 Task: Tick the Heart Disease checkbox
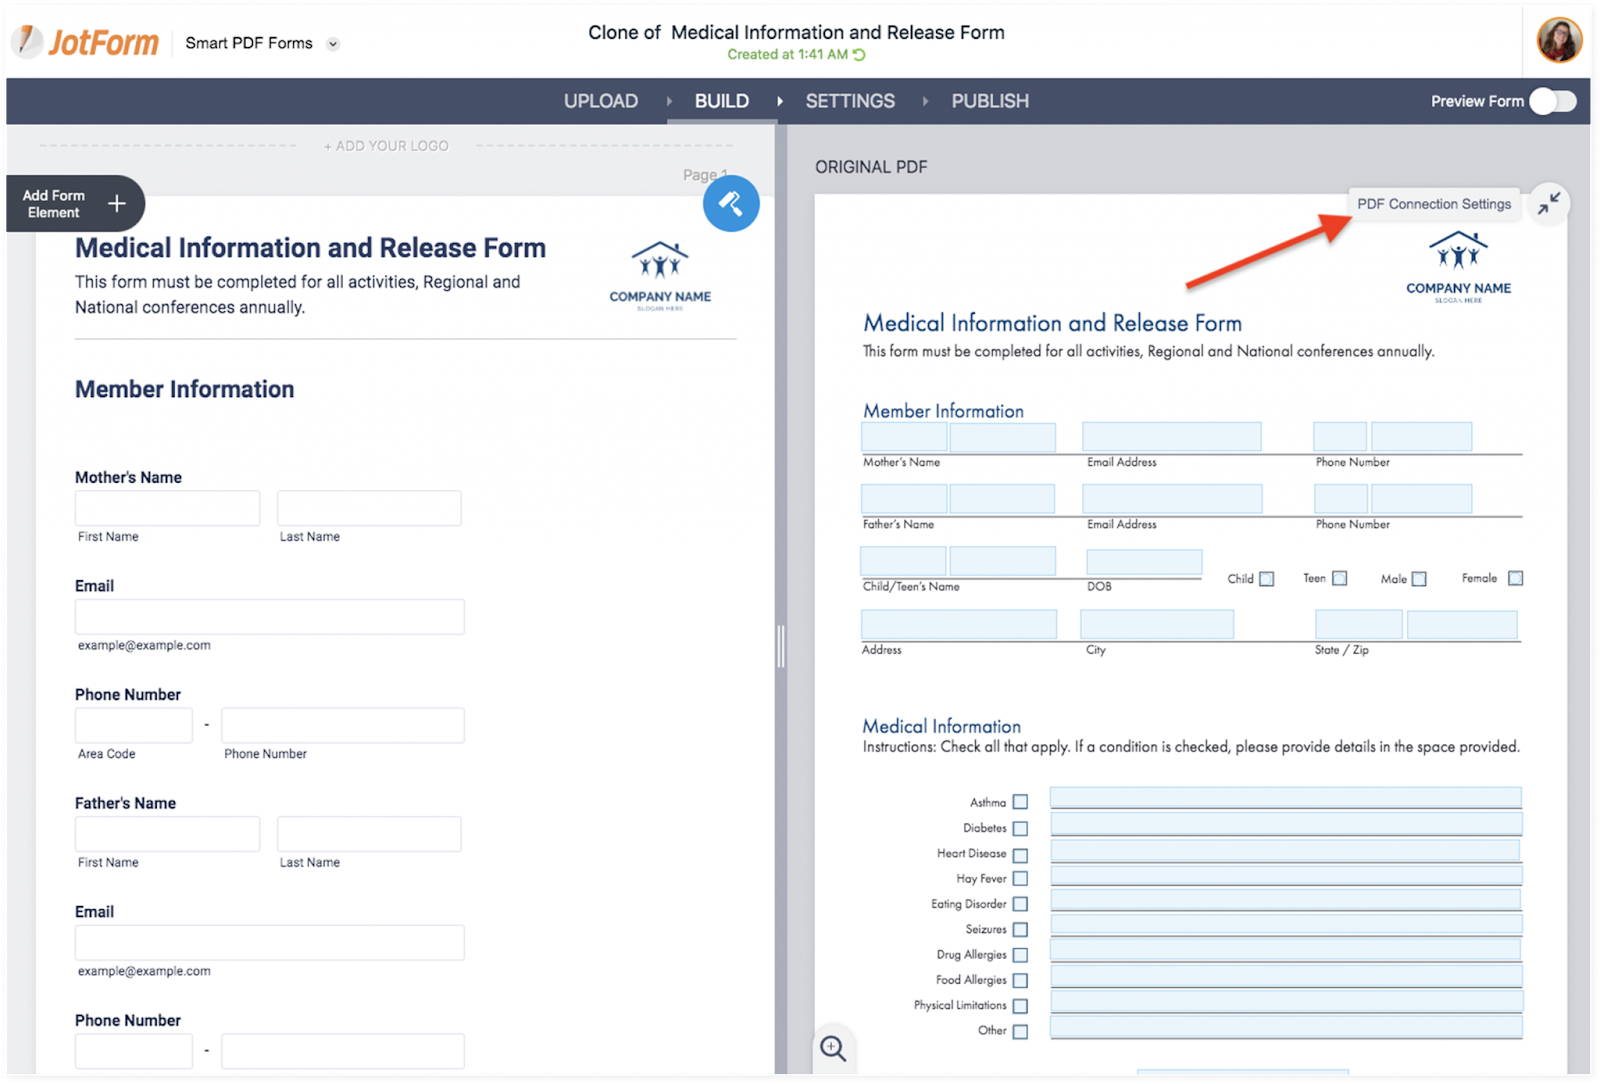click(1020, 855)
